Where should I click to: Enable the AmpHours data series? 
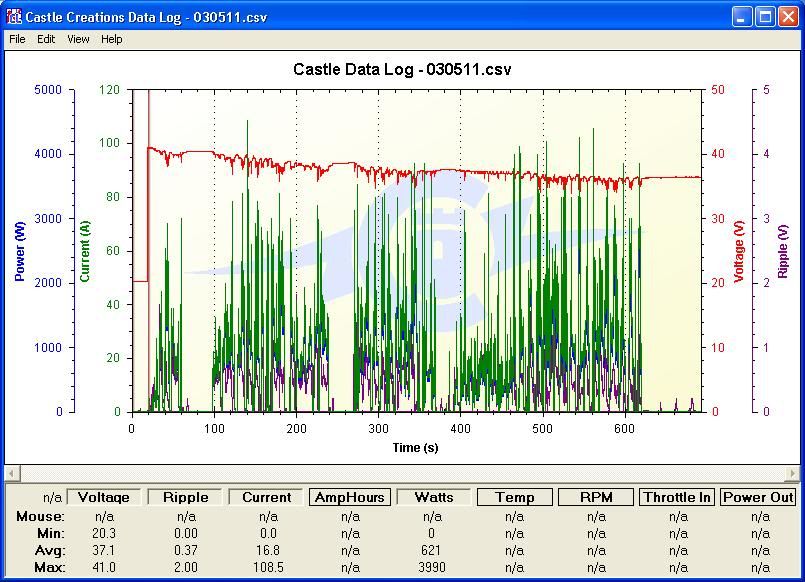[350, 497]
